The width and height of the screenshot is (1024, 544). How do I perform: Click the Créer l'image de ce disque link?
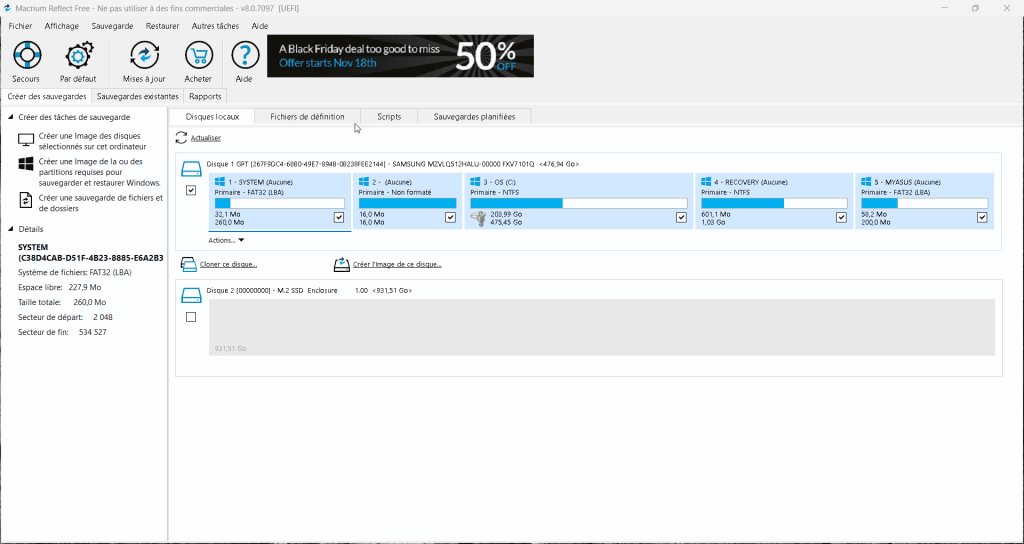tap(397, 265)
